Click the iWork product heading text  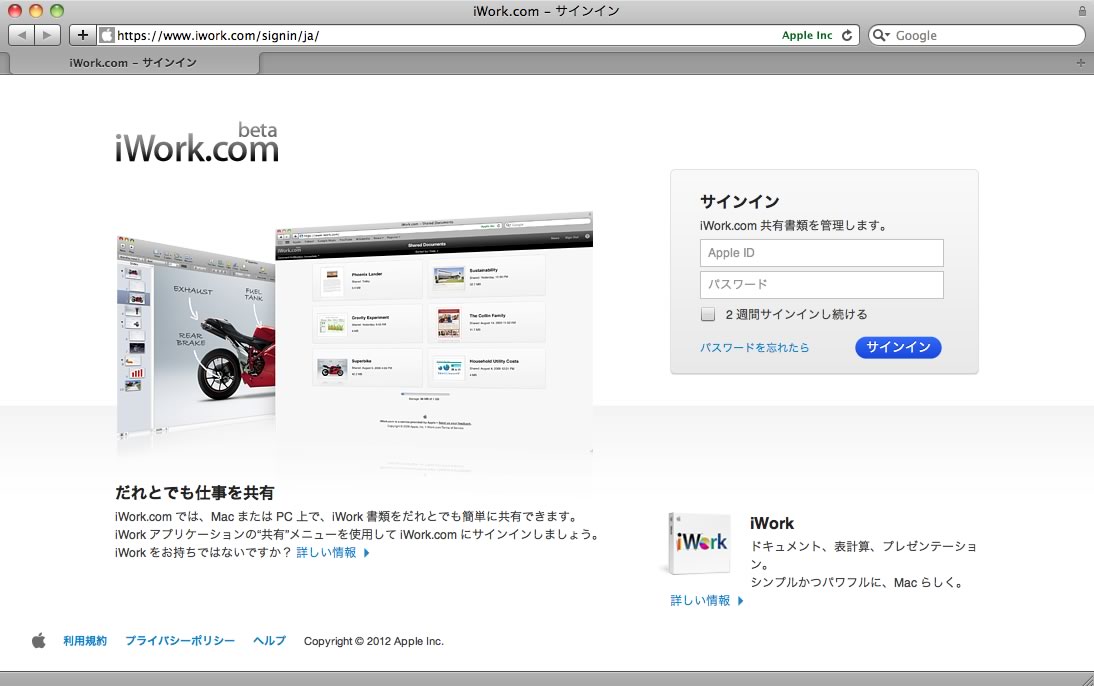[x=772, y=523]
